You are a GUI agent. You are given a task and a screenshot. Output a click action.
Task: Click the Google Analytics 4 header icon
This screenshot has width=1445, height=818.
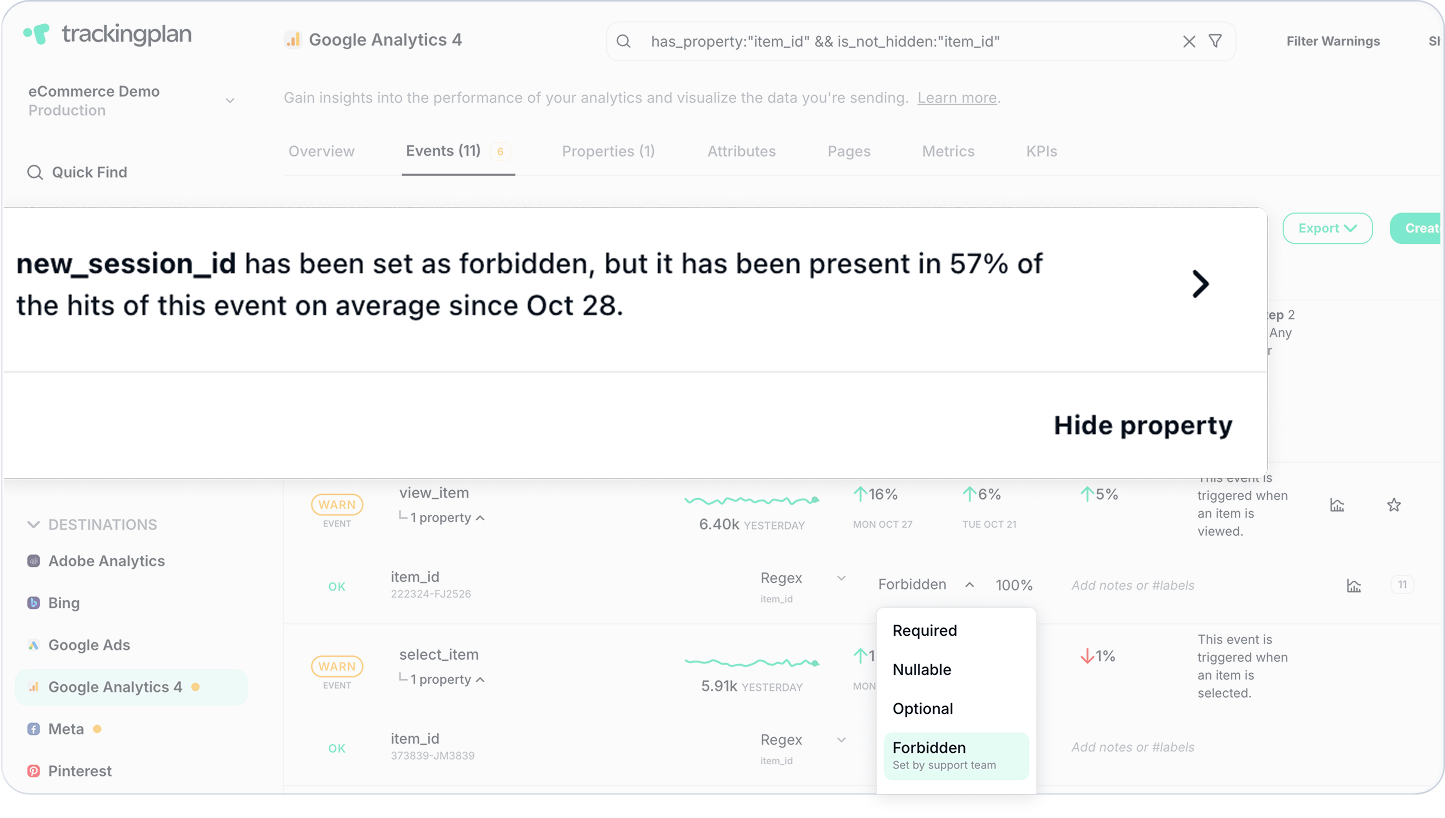tap(293, 40)
